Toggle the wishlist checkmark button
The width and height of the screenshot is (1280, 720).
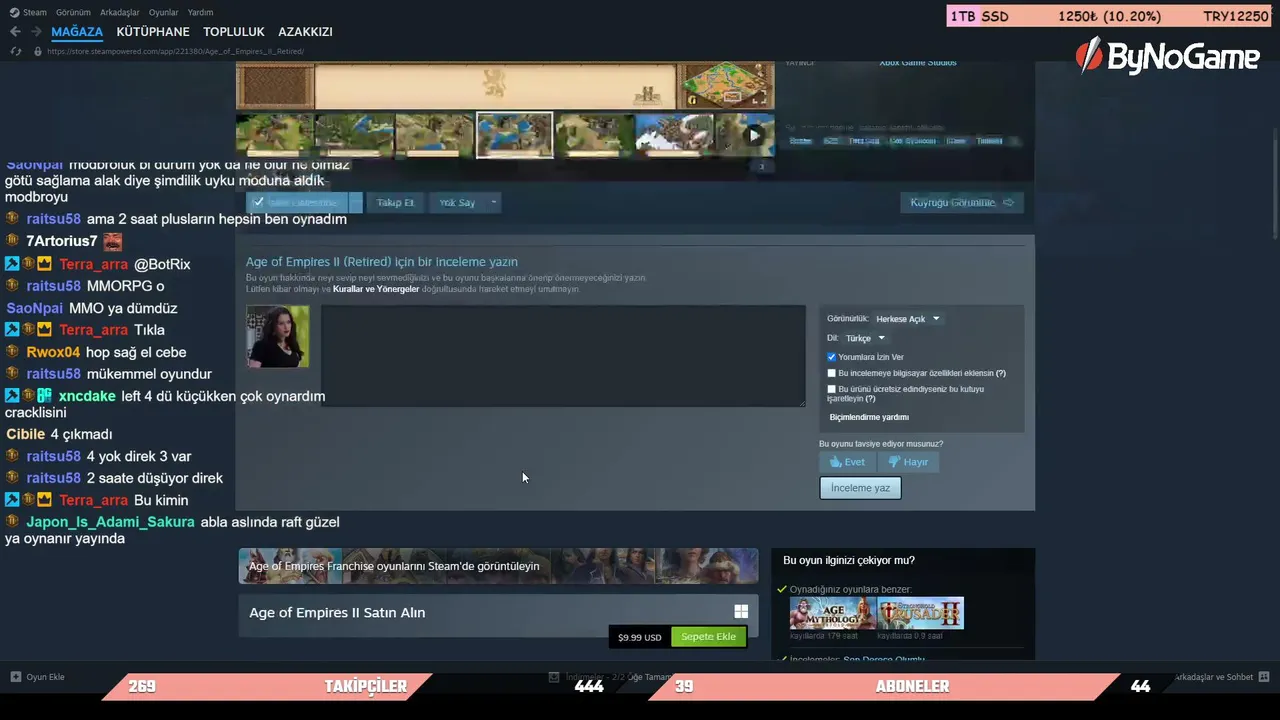(296, 202)
